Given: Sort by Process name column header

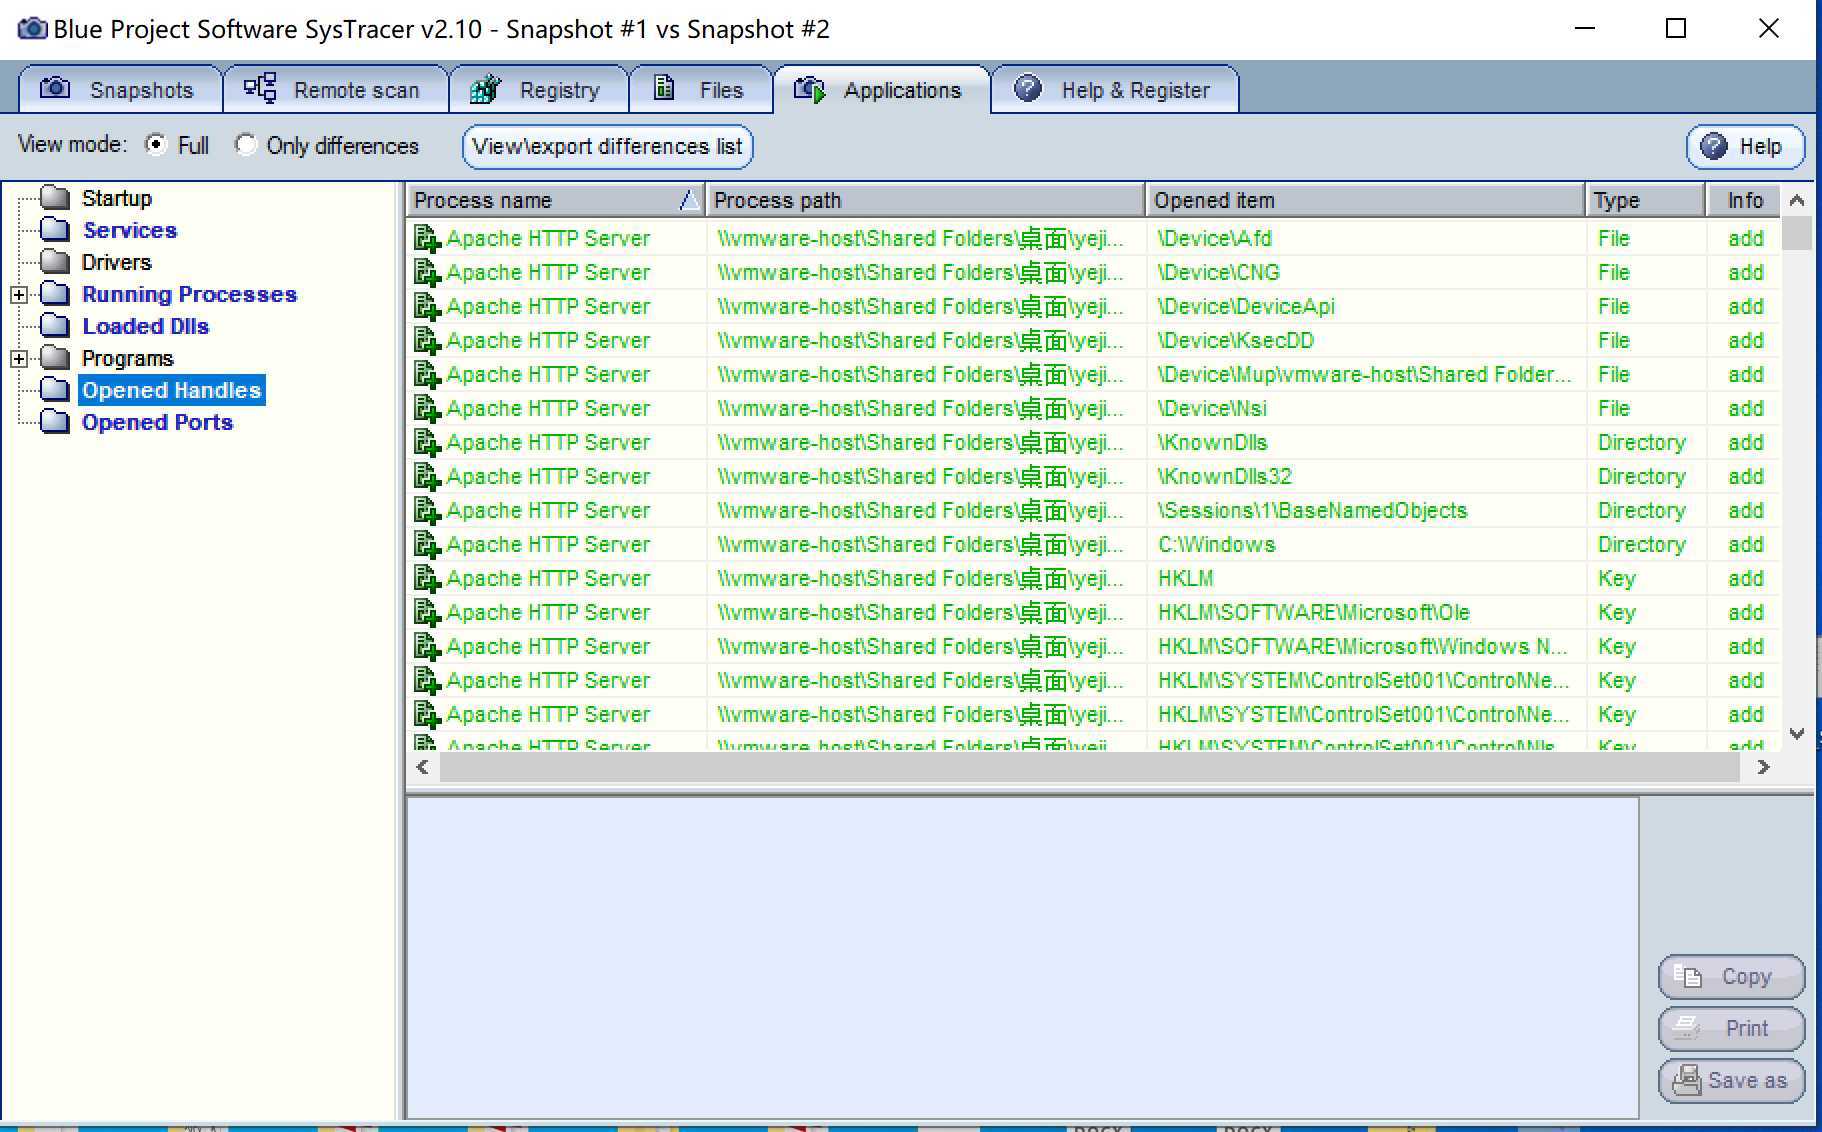Looking at the screenshot, I should click(x=555, y=200).
